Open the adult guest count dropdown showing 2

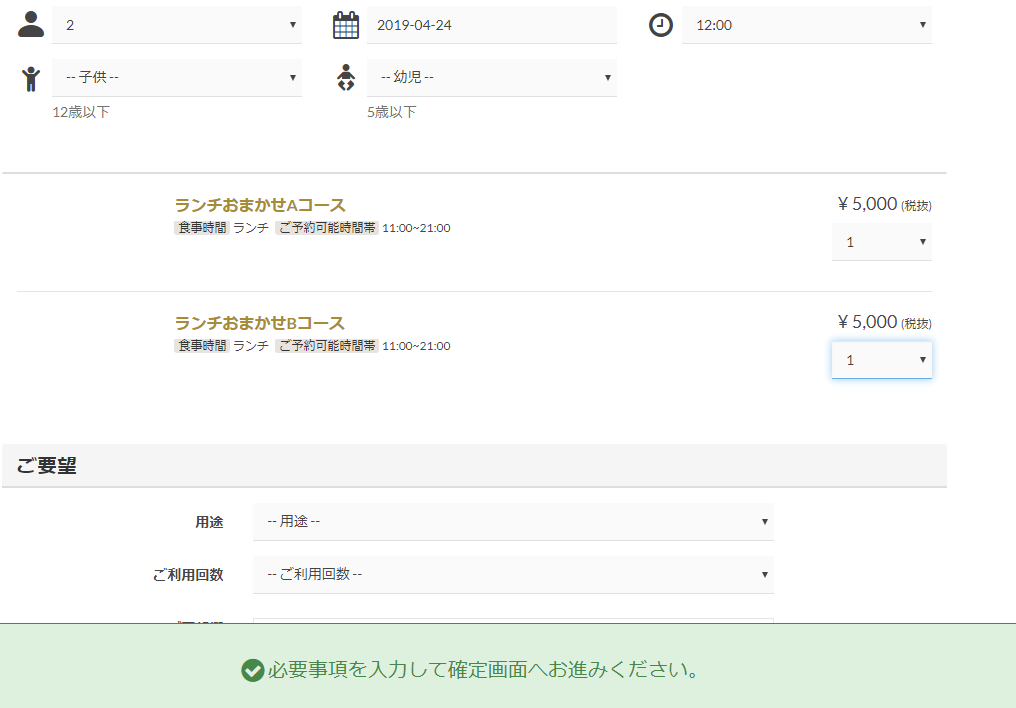pos(177,25)
